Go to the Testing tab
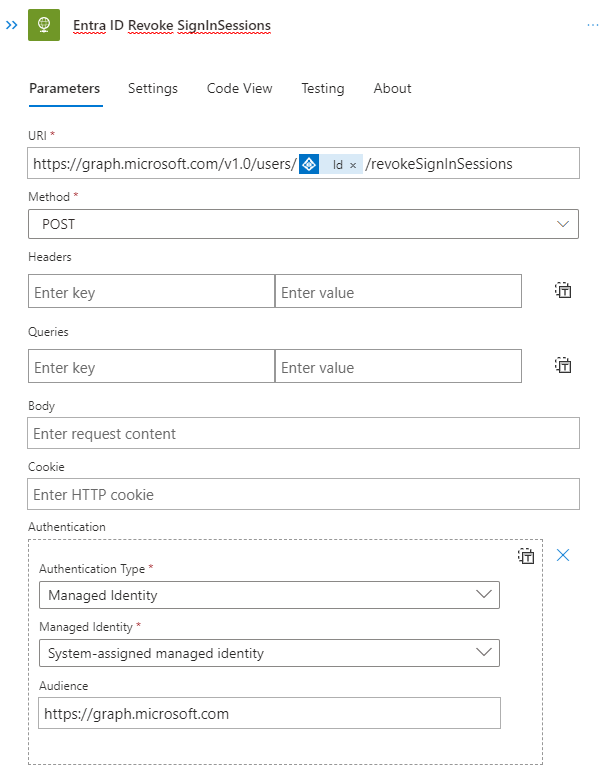 pyautogui.click(x=323, y=88)
